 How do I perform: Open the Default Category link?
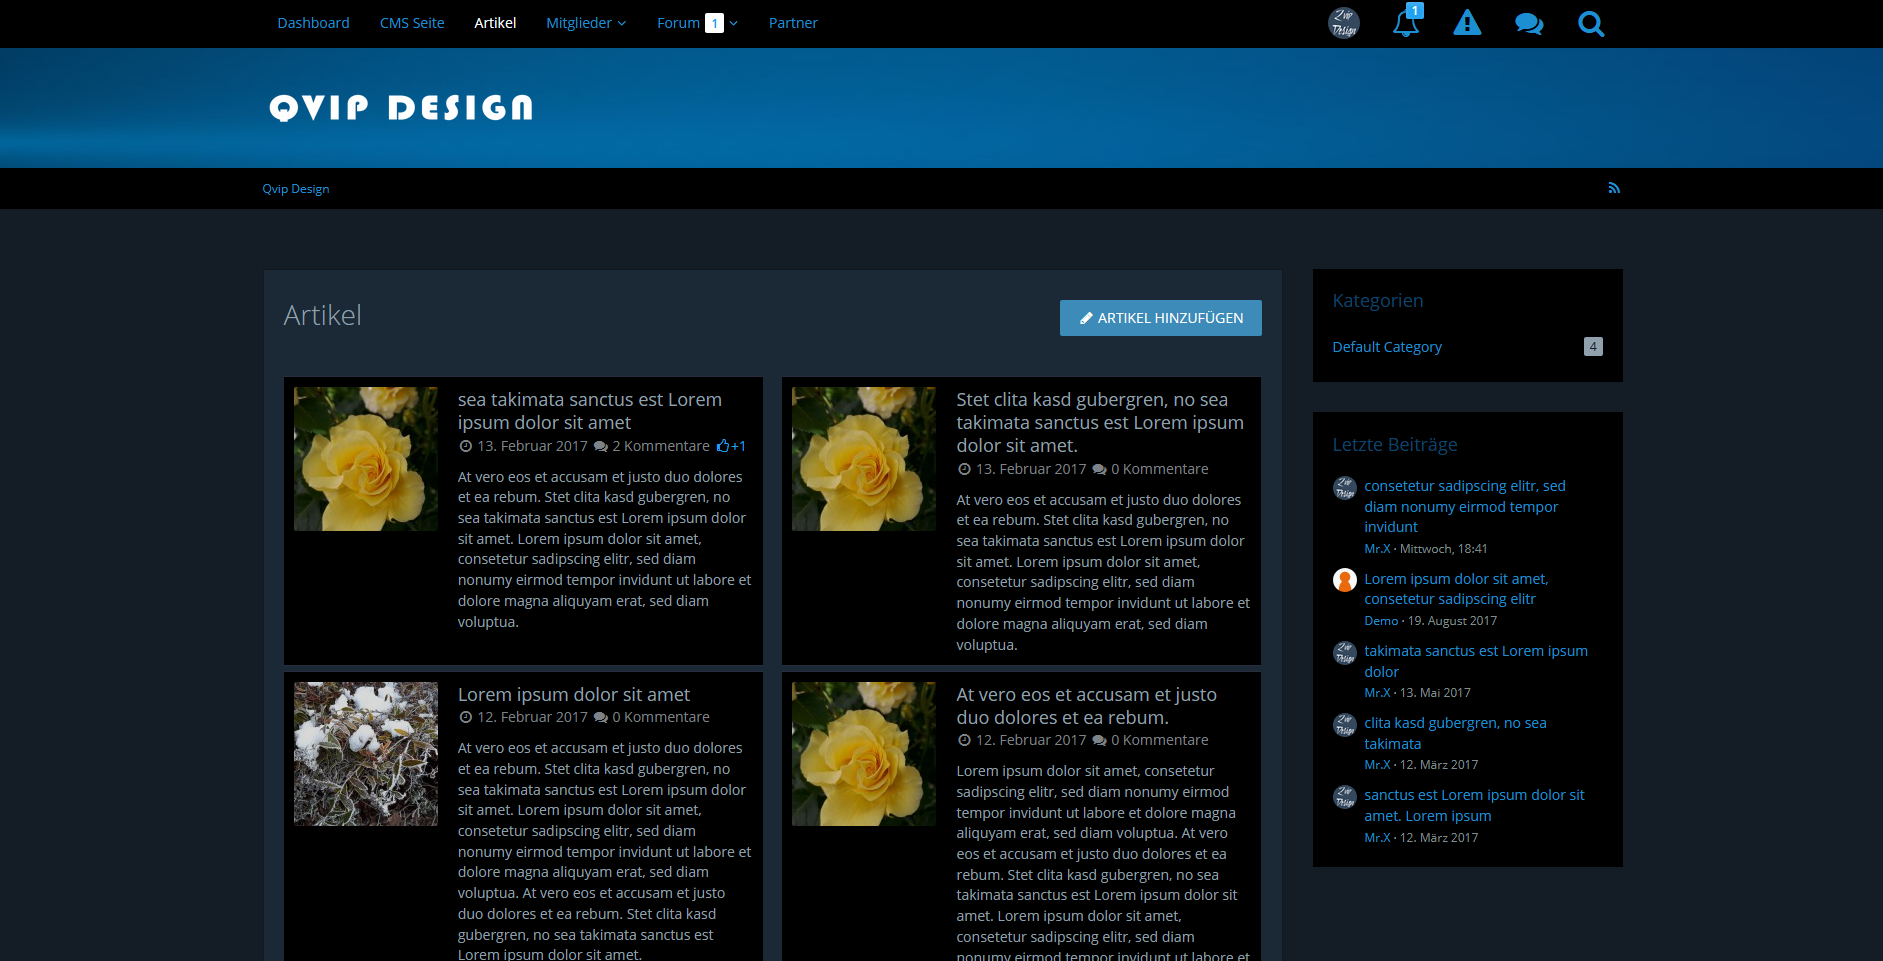pyautogui.click(x=1387, y=347)
